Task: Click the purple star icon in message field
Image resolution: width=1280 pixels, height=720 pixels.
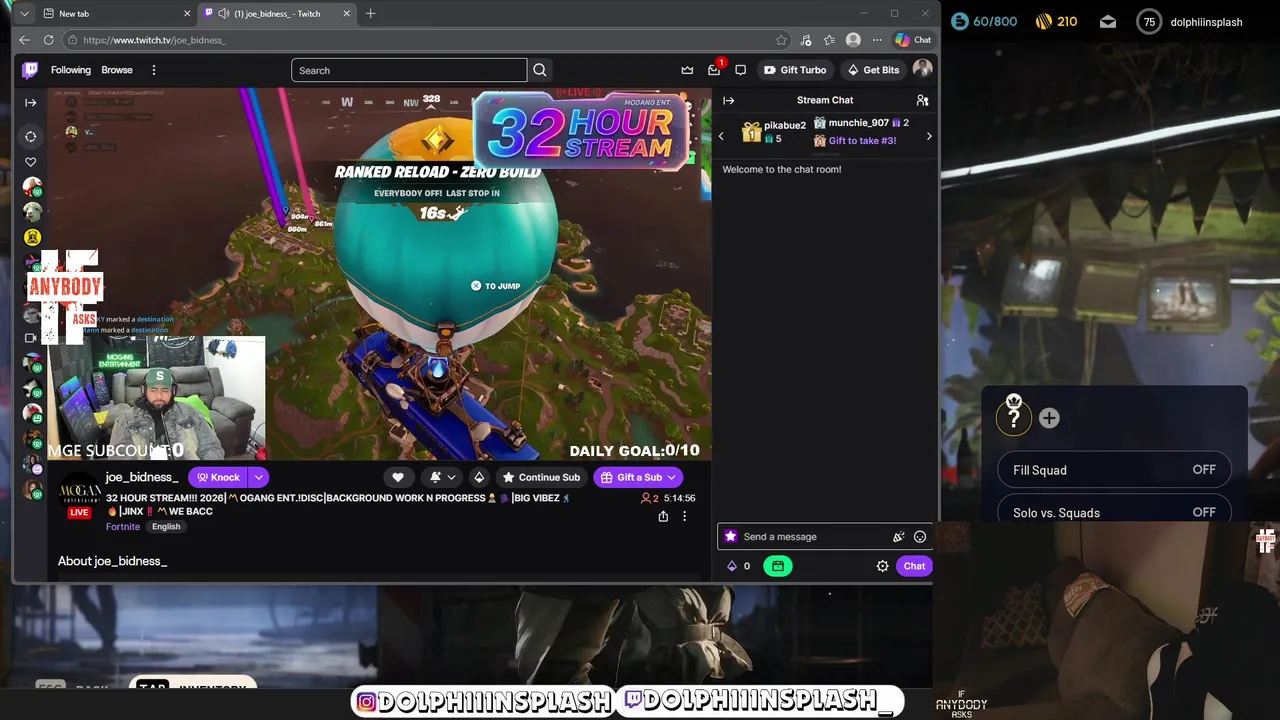Action: [730, 537]
